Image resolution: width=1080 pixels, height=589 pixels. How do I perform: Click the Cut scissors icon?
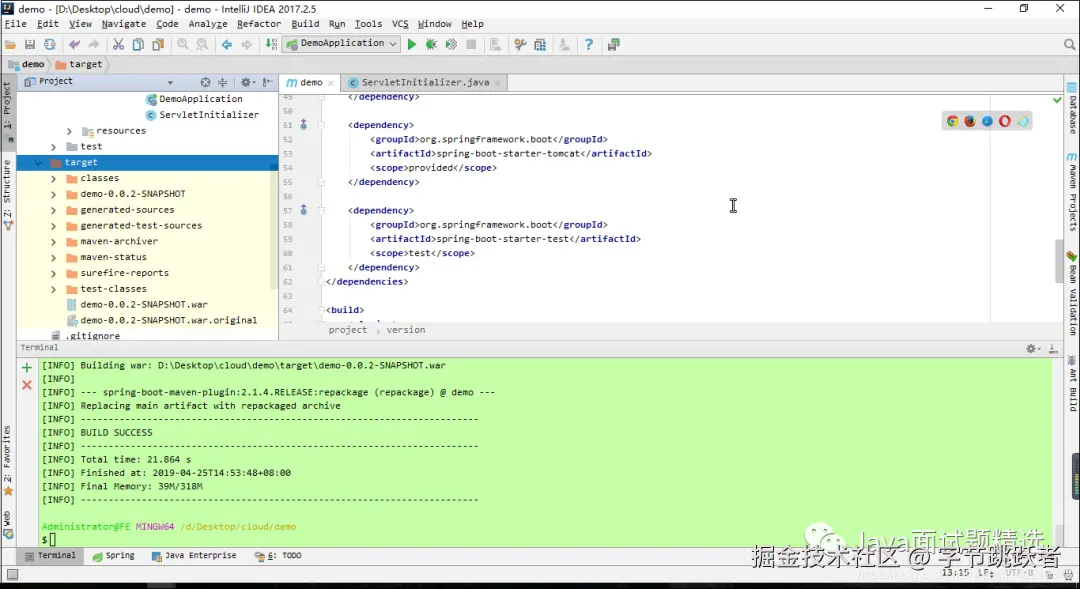click(x=118, y=44)
